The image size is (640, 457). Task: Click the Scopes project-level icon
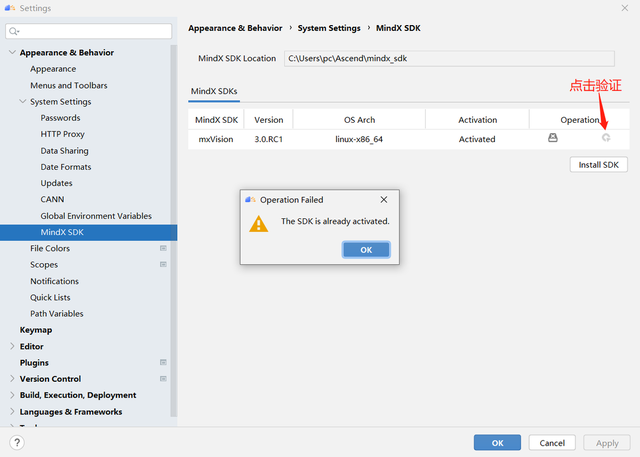point(163,264)
